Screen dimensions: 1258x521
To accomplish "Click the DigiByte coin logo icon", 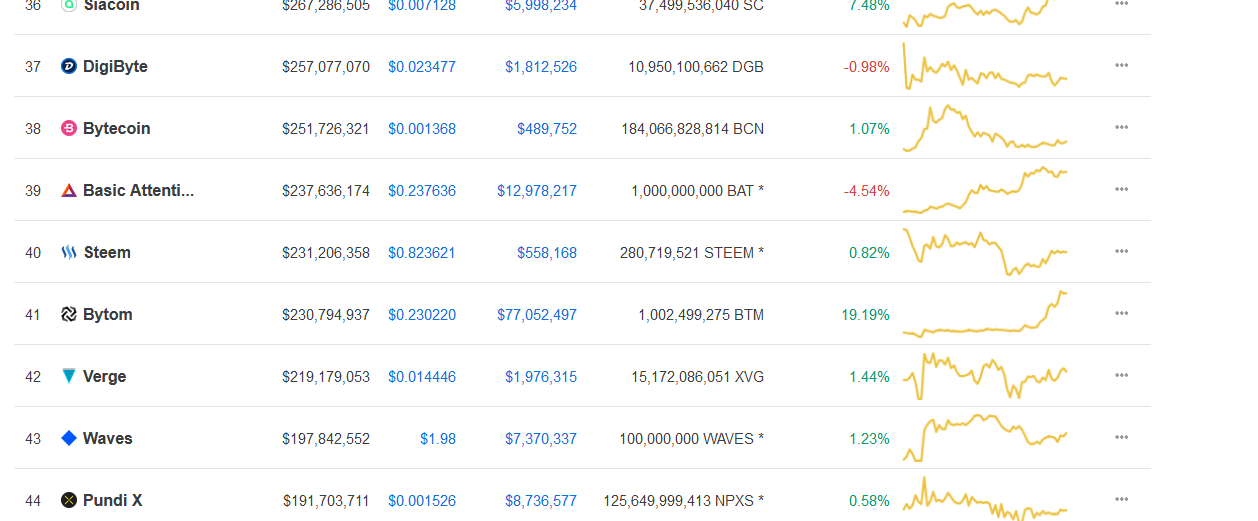I will (x=69, y=67).
